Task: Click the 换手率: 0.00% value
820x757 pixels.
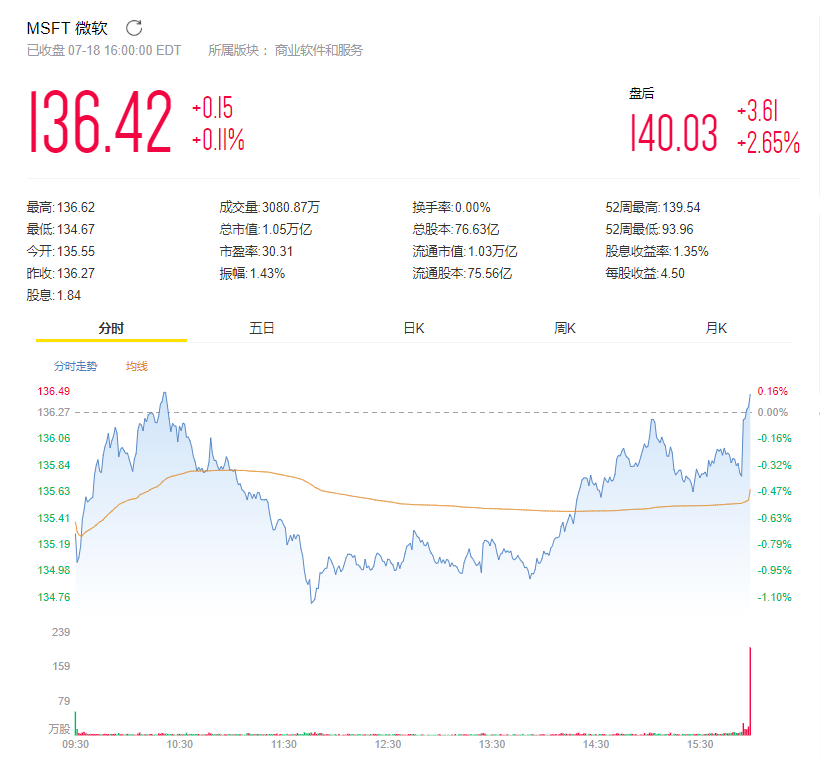Action: pyautogui.click(x=451, y=208)
